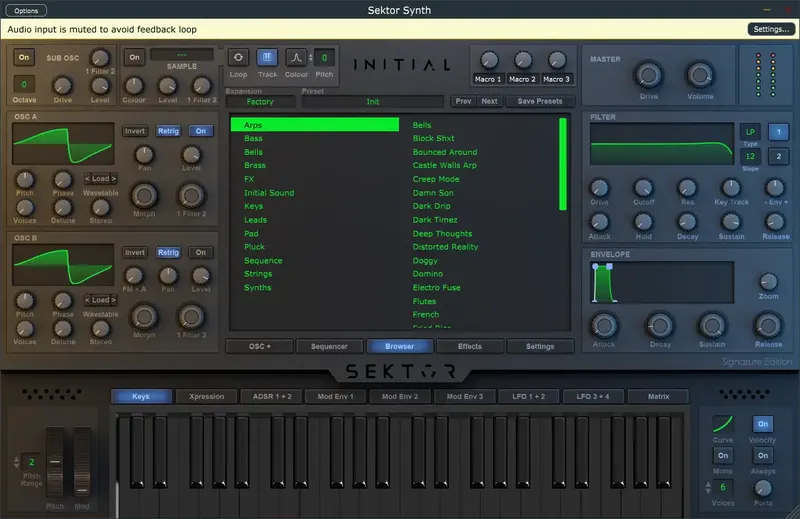
Task: Click the OSC A Detune knob
Action: tap(63, 207)
